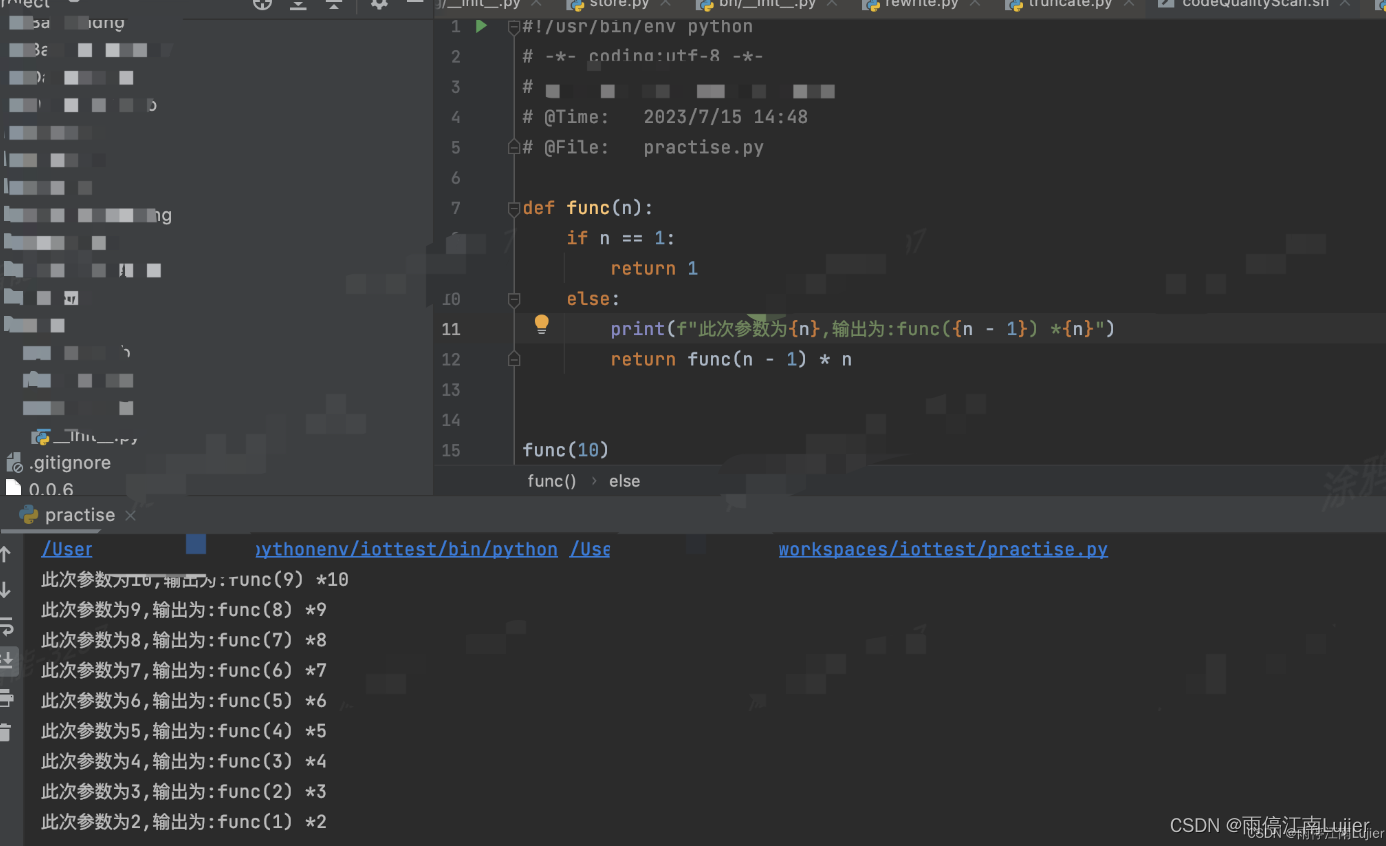This screenshot has height=846, width=1386.
Task: Click 'func(10)' call on line 15
Action: pyautogui.click(x=565, y=450)
